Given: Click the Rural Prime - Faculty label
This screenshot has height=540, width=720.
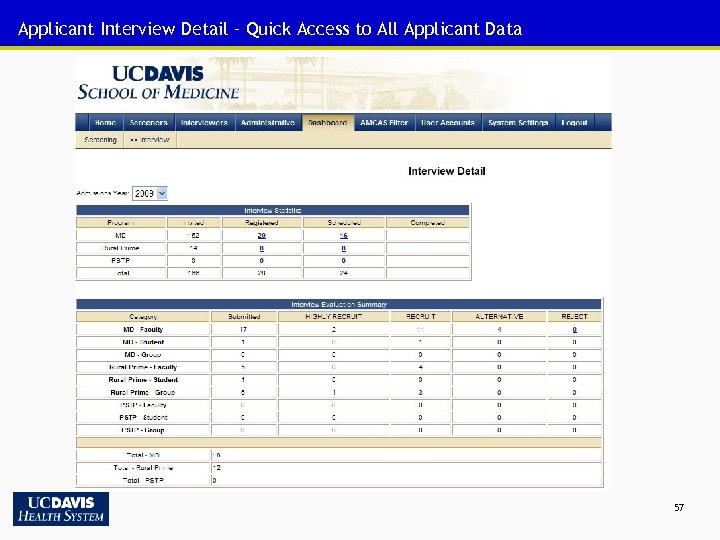Looking at the screenshot, I should coord(143,367).
